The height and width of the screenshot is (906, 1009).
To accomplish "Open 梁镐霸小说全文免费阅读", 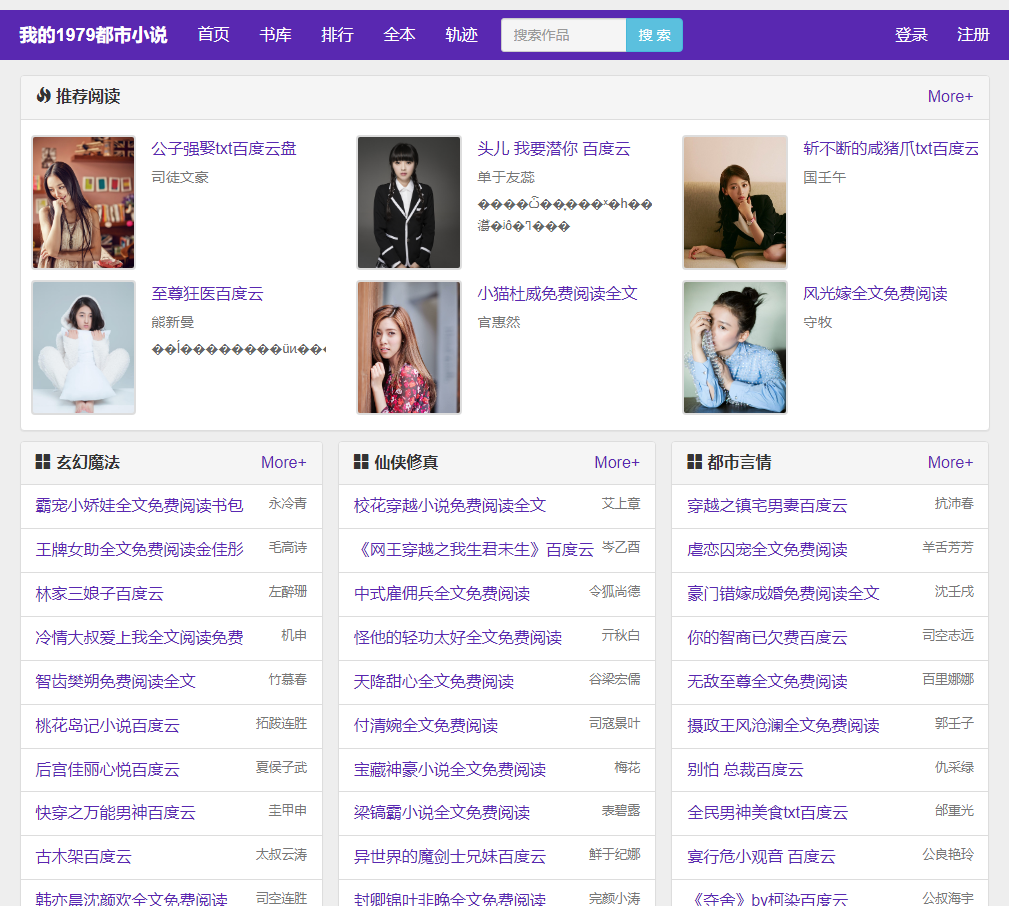I will [x=442, y=813].
